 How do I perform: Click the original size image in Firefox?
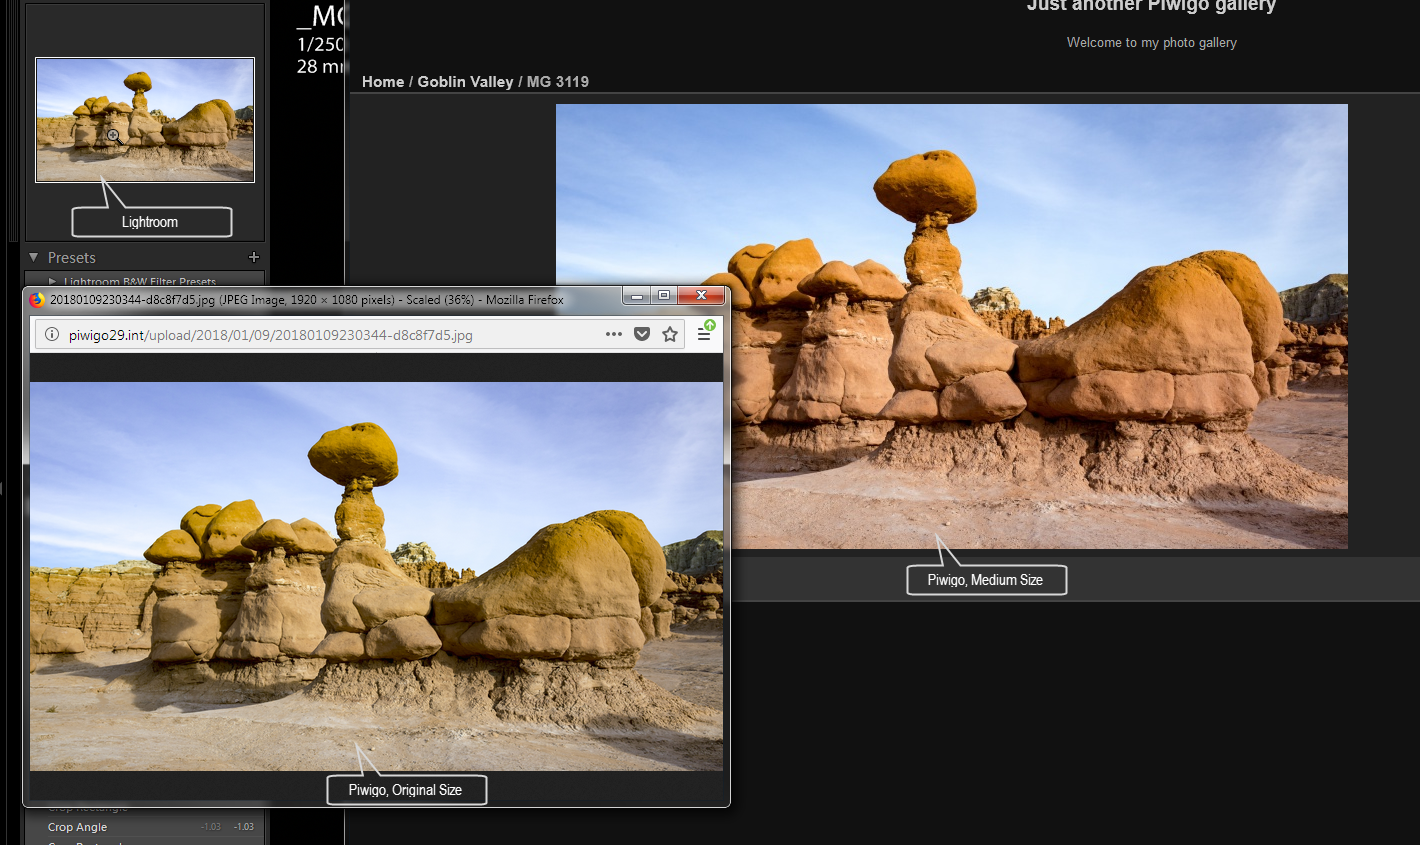(376, 576)
